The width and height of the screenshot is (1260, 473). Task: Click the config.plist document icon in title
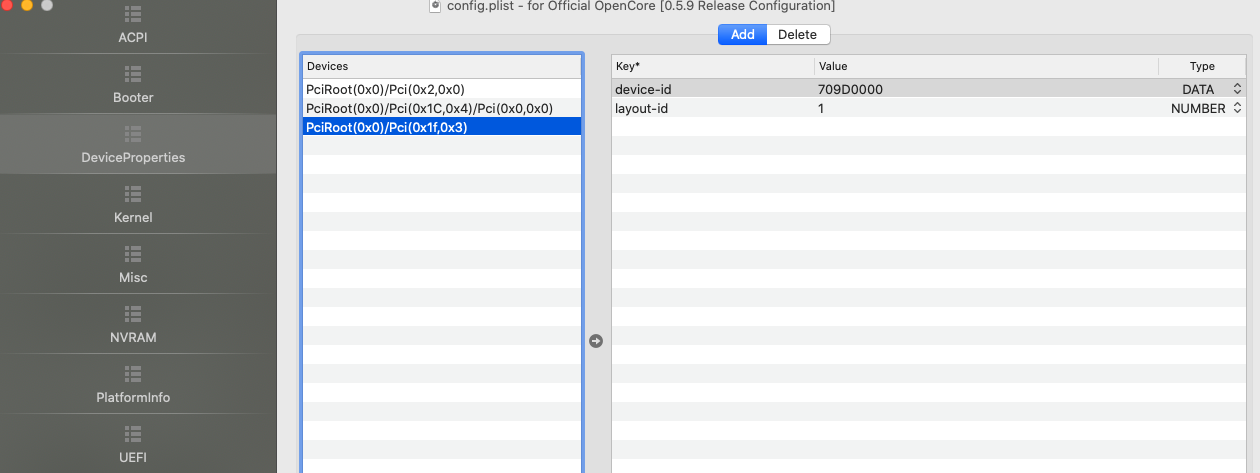pos(435,6)
